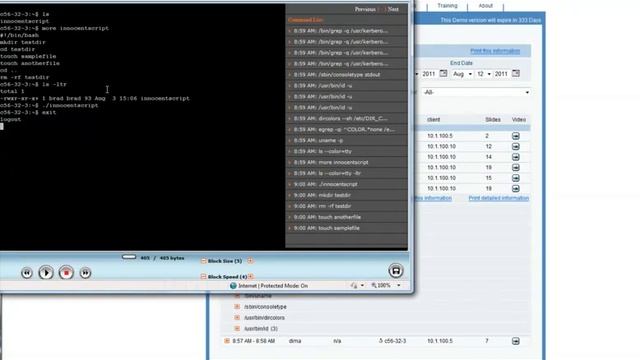
Task: Click the security icon in browser status bar
Action: click(354, 286)
